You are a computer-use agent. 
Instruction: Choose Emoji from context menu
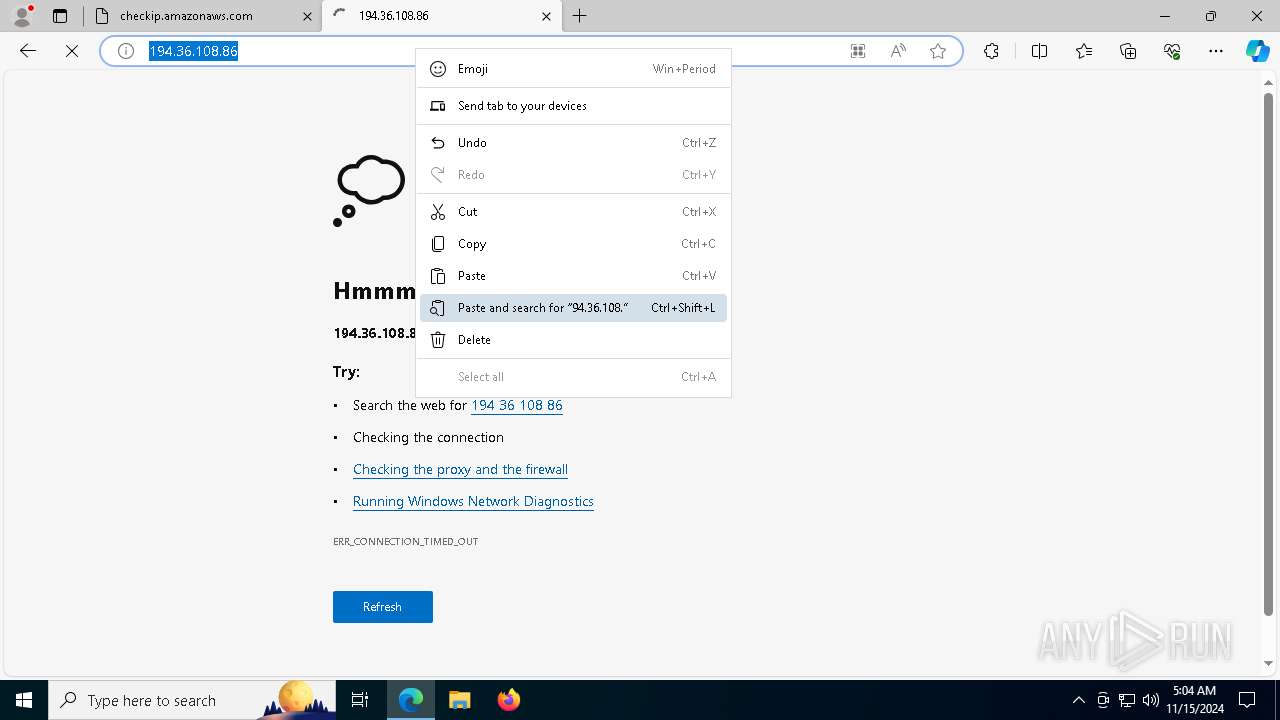click(x=573, y=69)
